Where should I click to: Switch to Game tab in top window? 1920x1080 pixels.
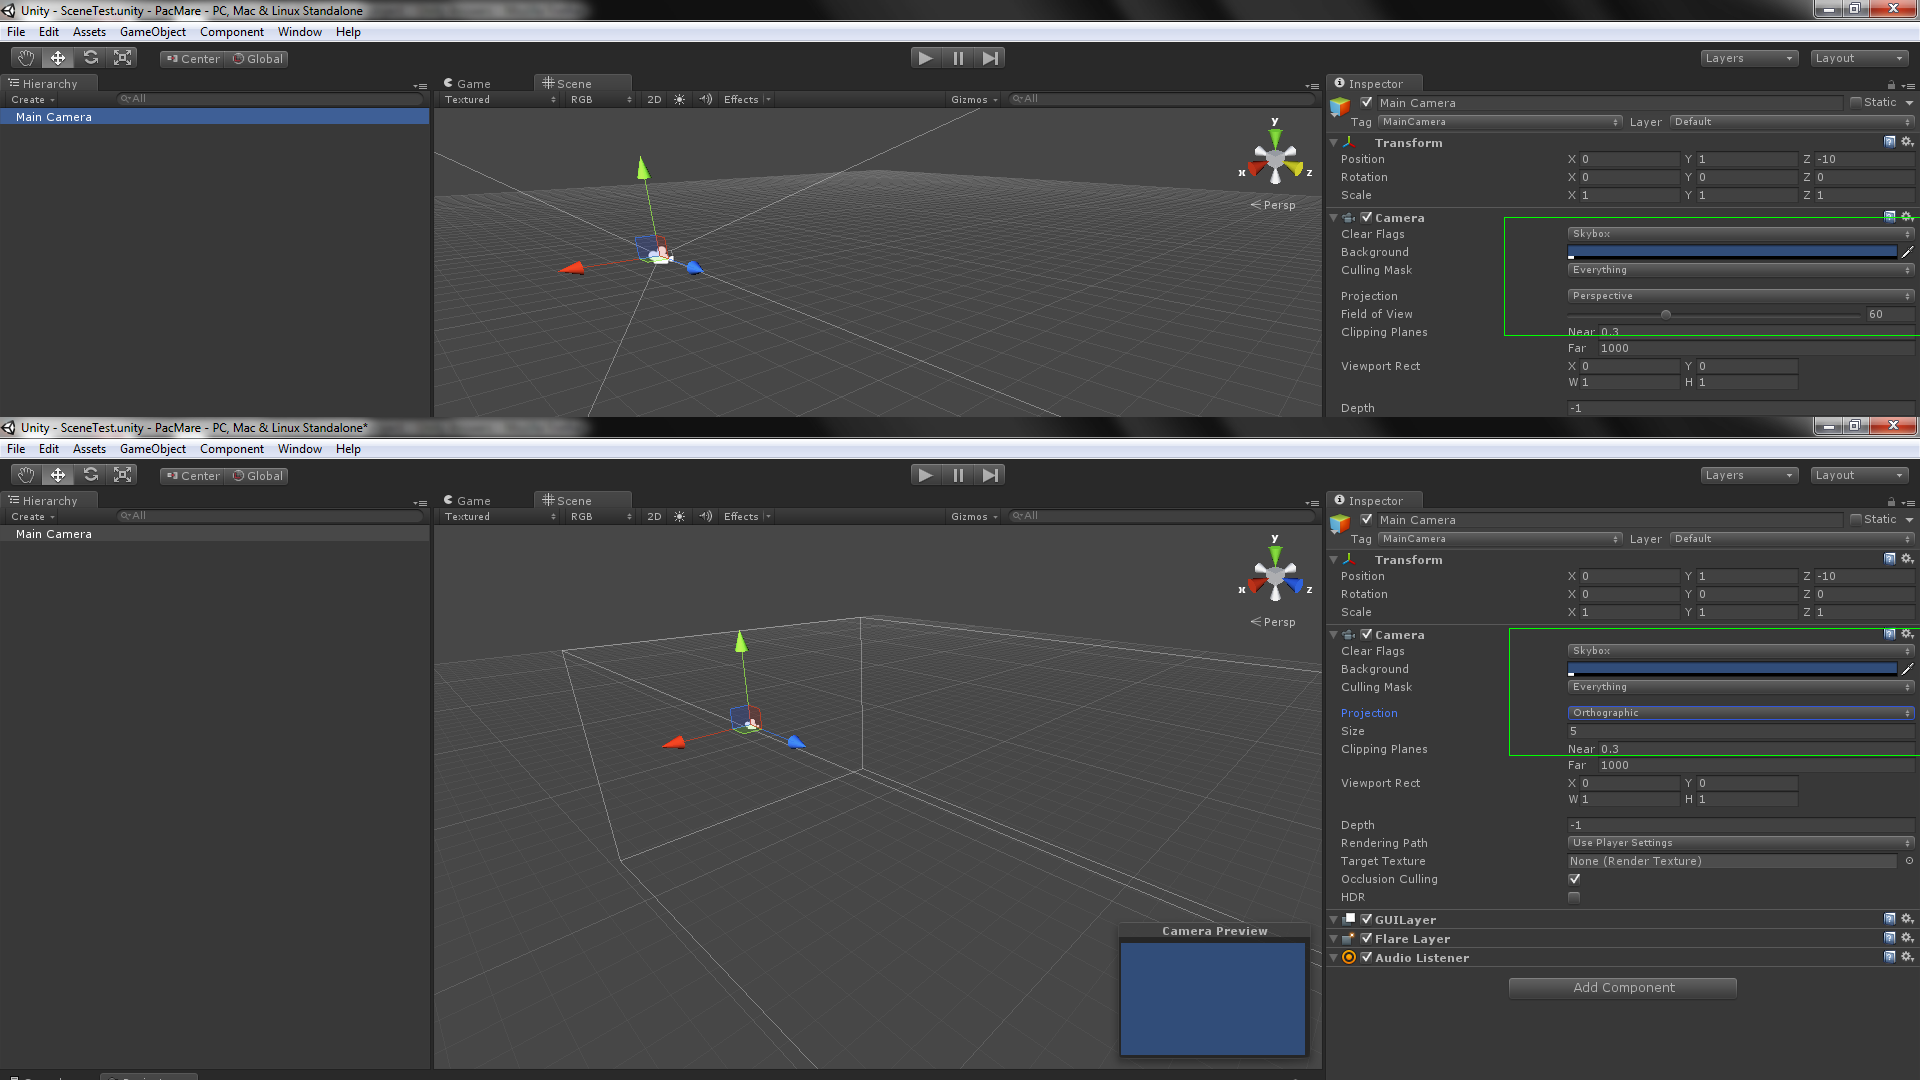point(468,83)
